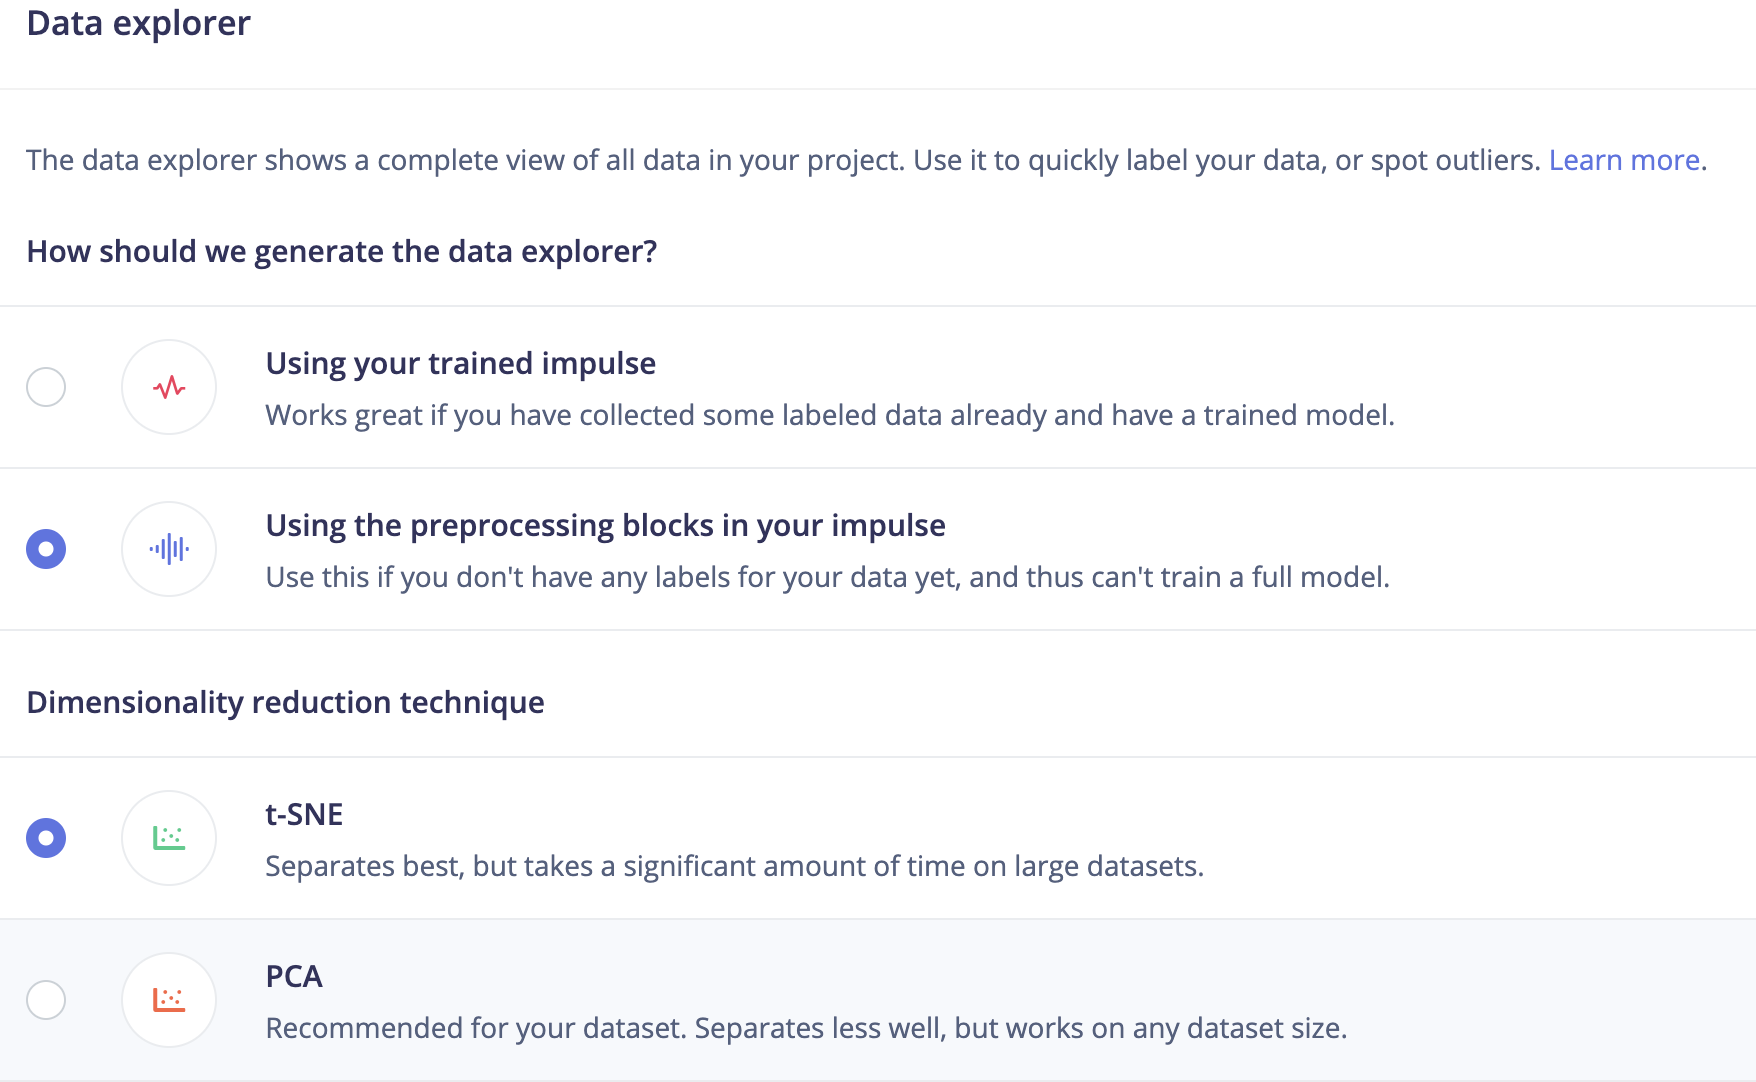
Task: Choose the t-SNE radio button
Action: tap(46, 838)
